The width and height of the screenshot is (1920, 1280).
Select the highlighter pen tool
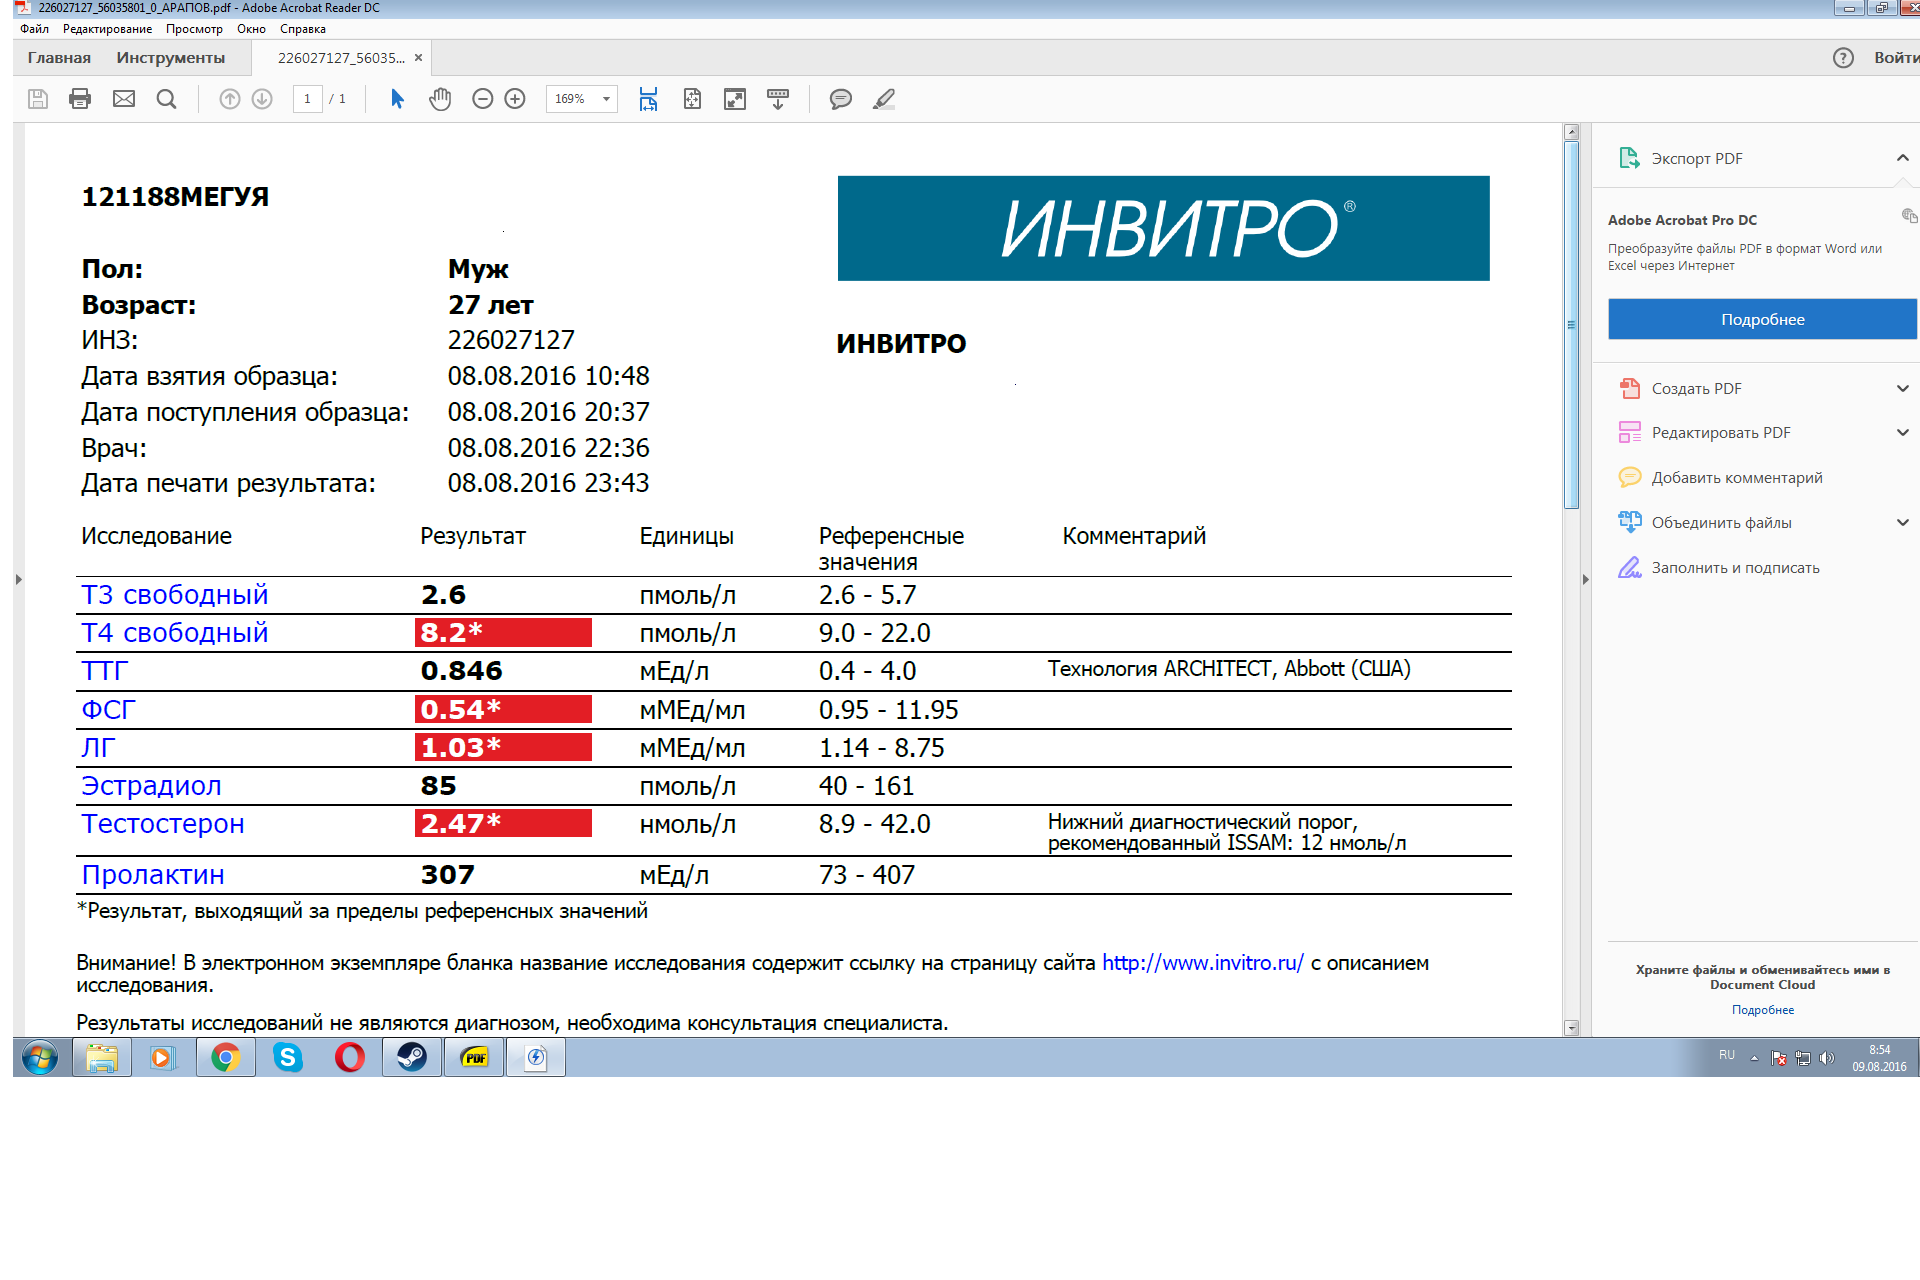click(884, 99)
